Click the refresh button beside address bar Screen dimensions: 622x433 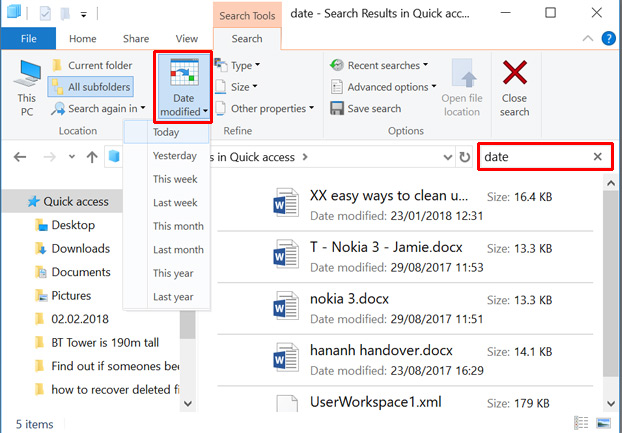click(x=464, y=157)
